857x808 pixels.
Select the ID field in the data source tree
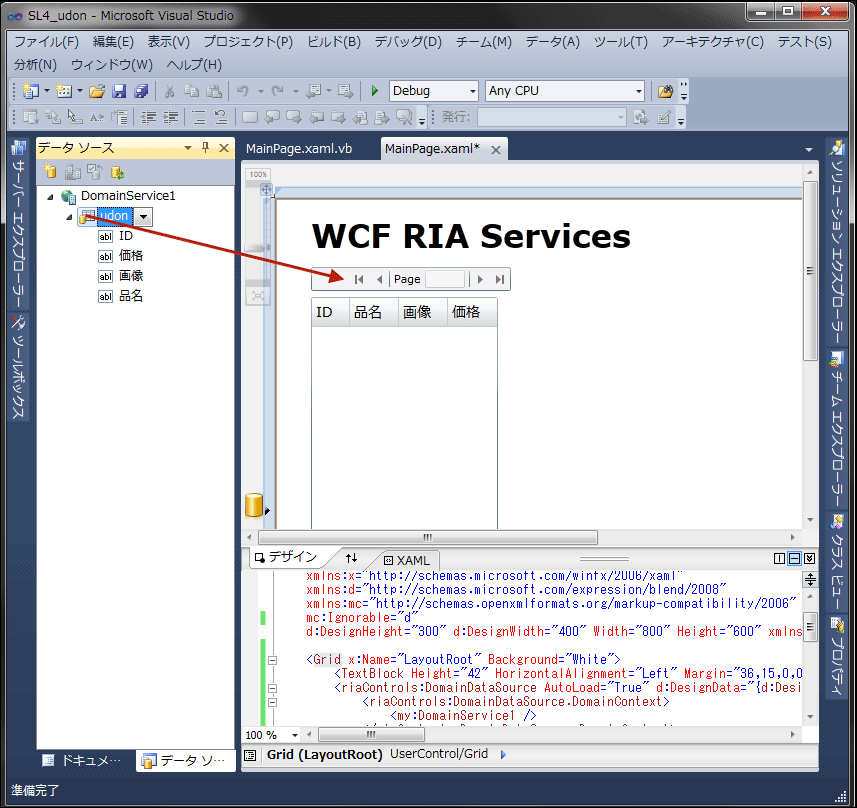[x=126, y=236]
